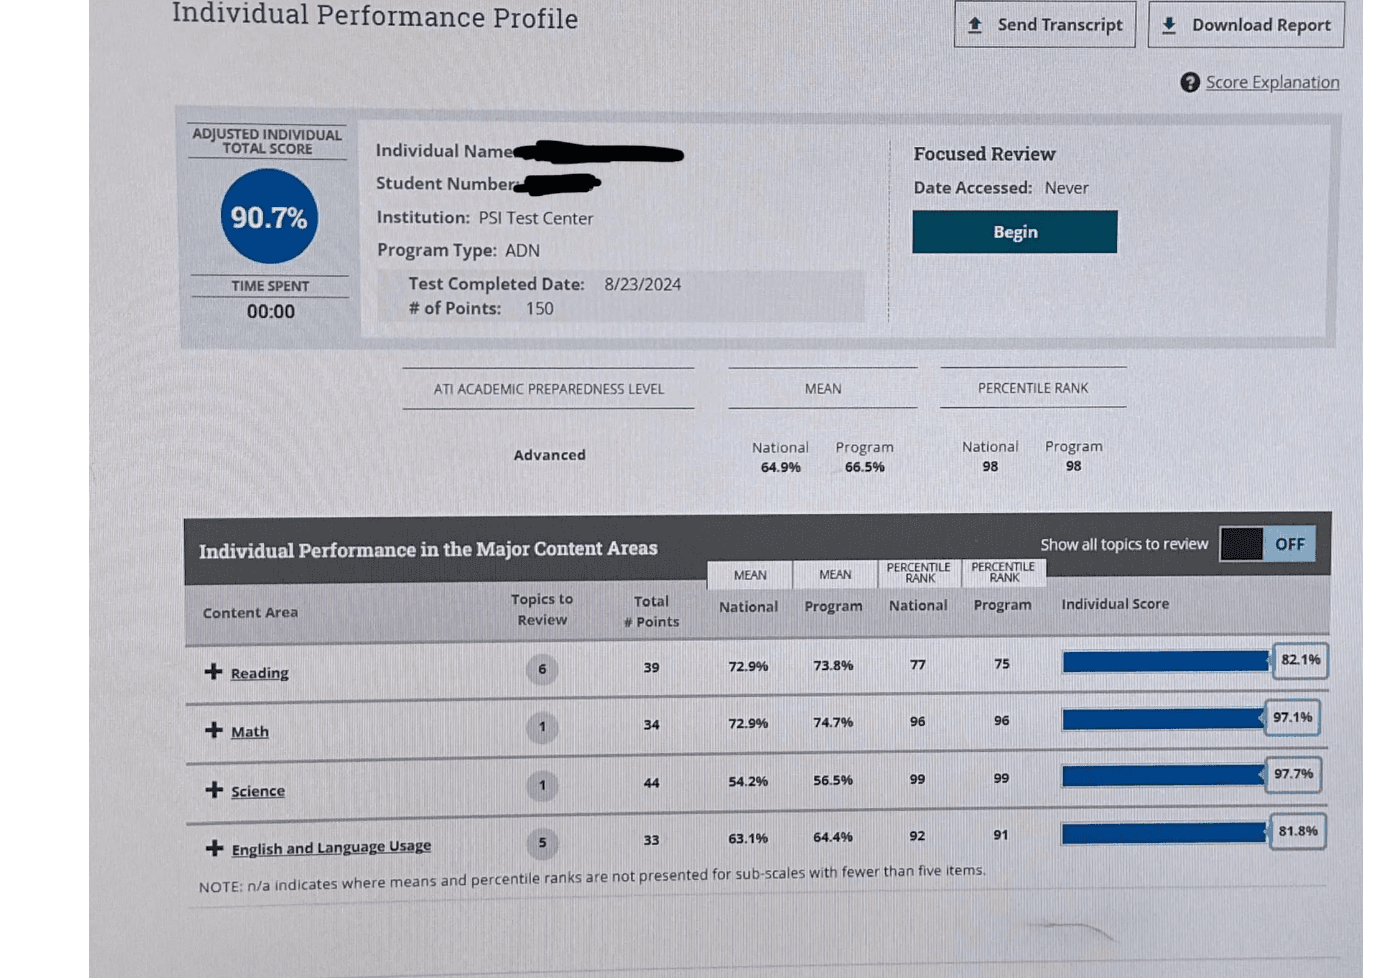Expand the Reading row with its plus icon
Image resolution: width=1400 pixels, height=978 pixels.
(x=213, y=671)
